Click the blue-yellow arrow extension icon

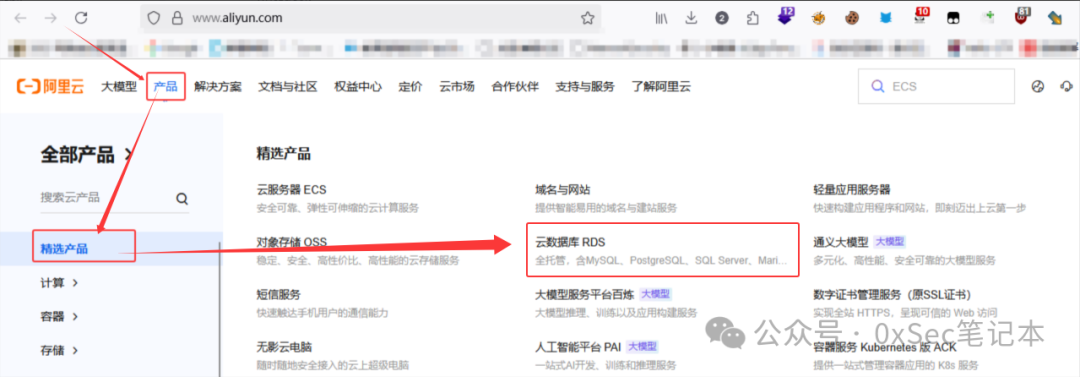coord(1055,19)
